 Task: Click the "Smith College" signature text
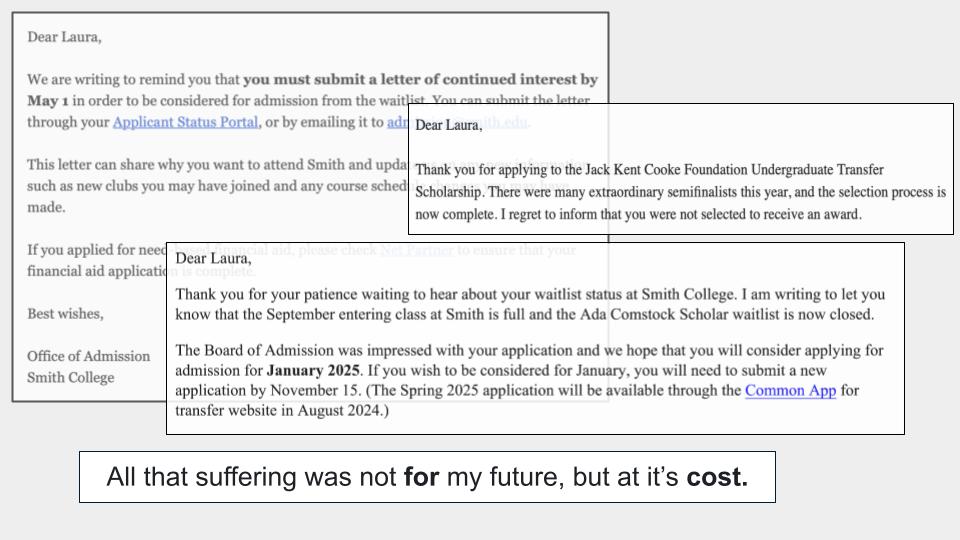pyautogui.click(x=71, y=377)
